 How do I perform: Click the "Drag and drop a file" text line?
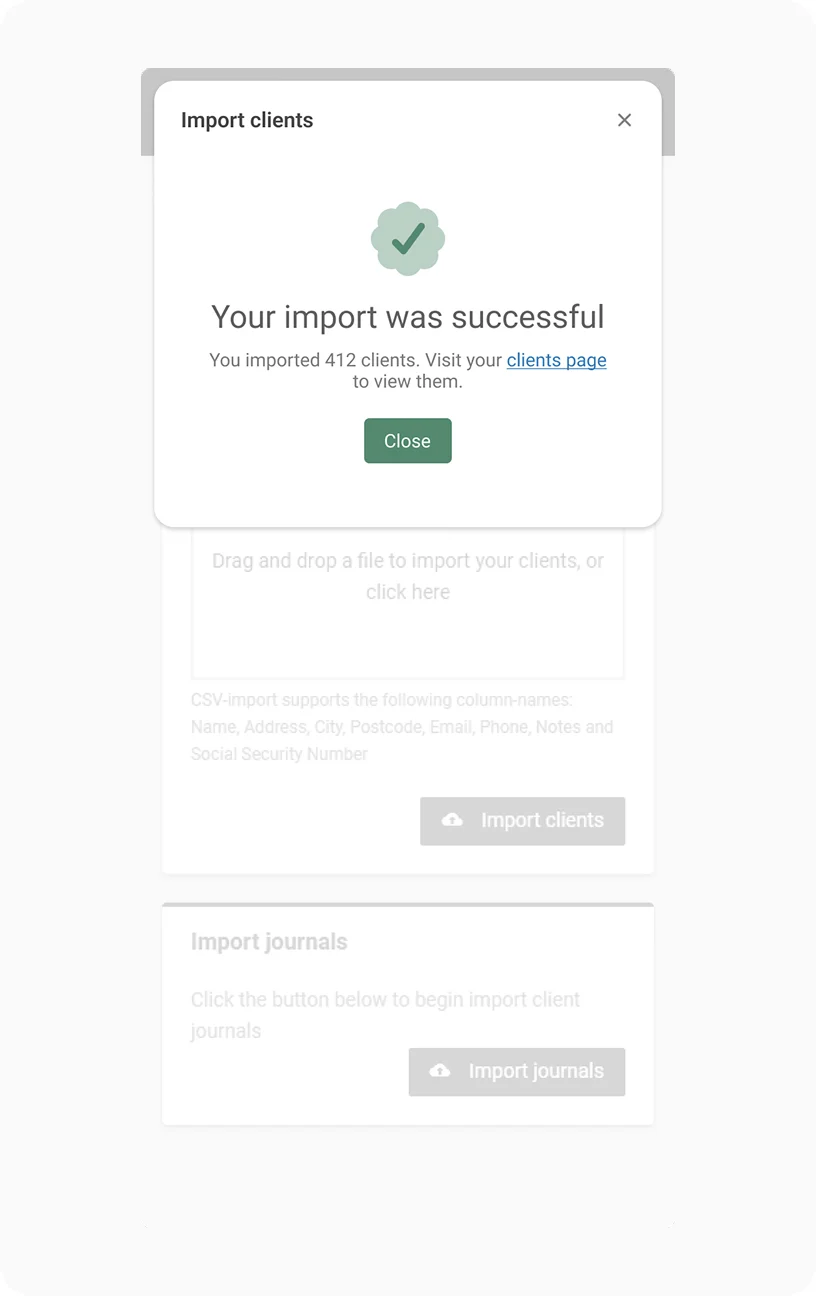408,561
